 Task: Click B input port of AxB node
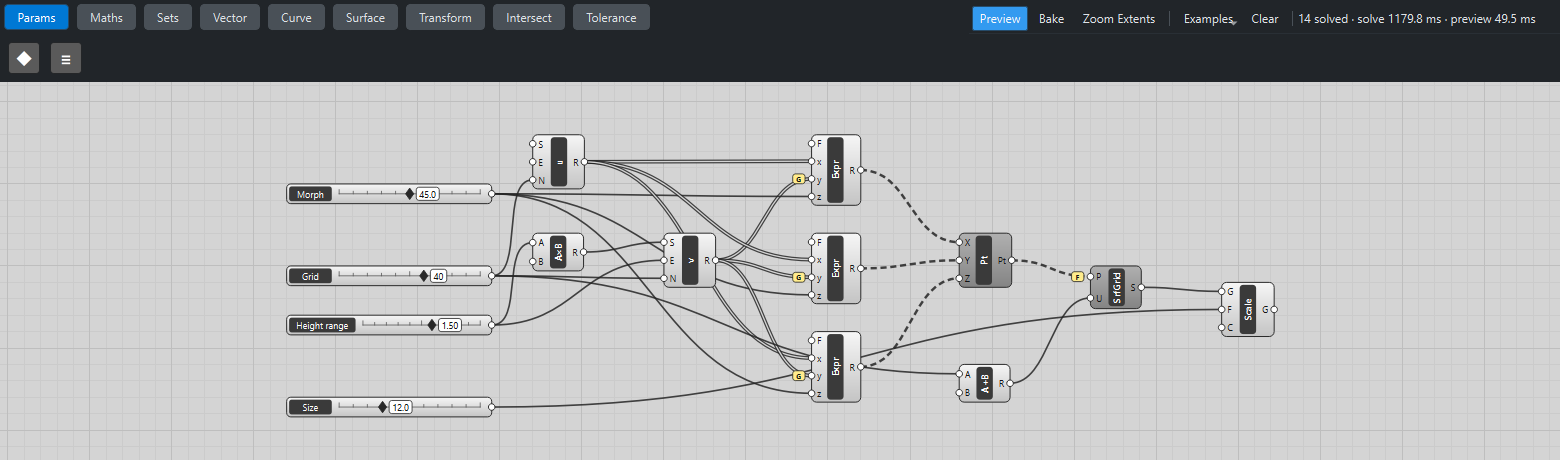pos(532,262)
